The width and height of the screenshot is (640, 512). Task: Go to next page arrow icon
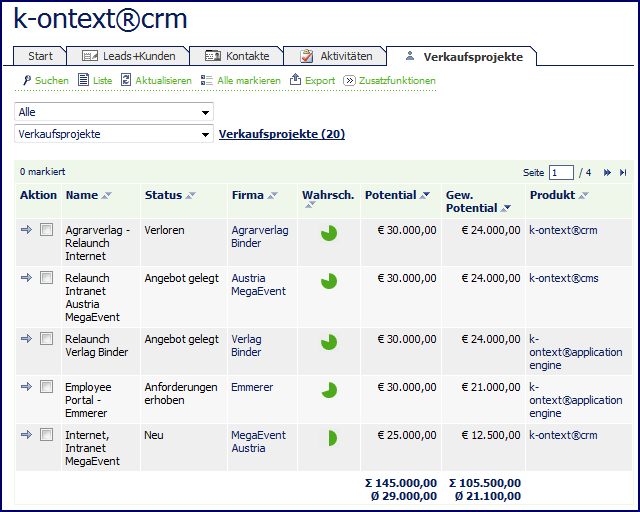(x=607, y=173)
